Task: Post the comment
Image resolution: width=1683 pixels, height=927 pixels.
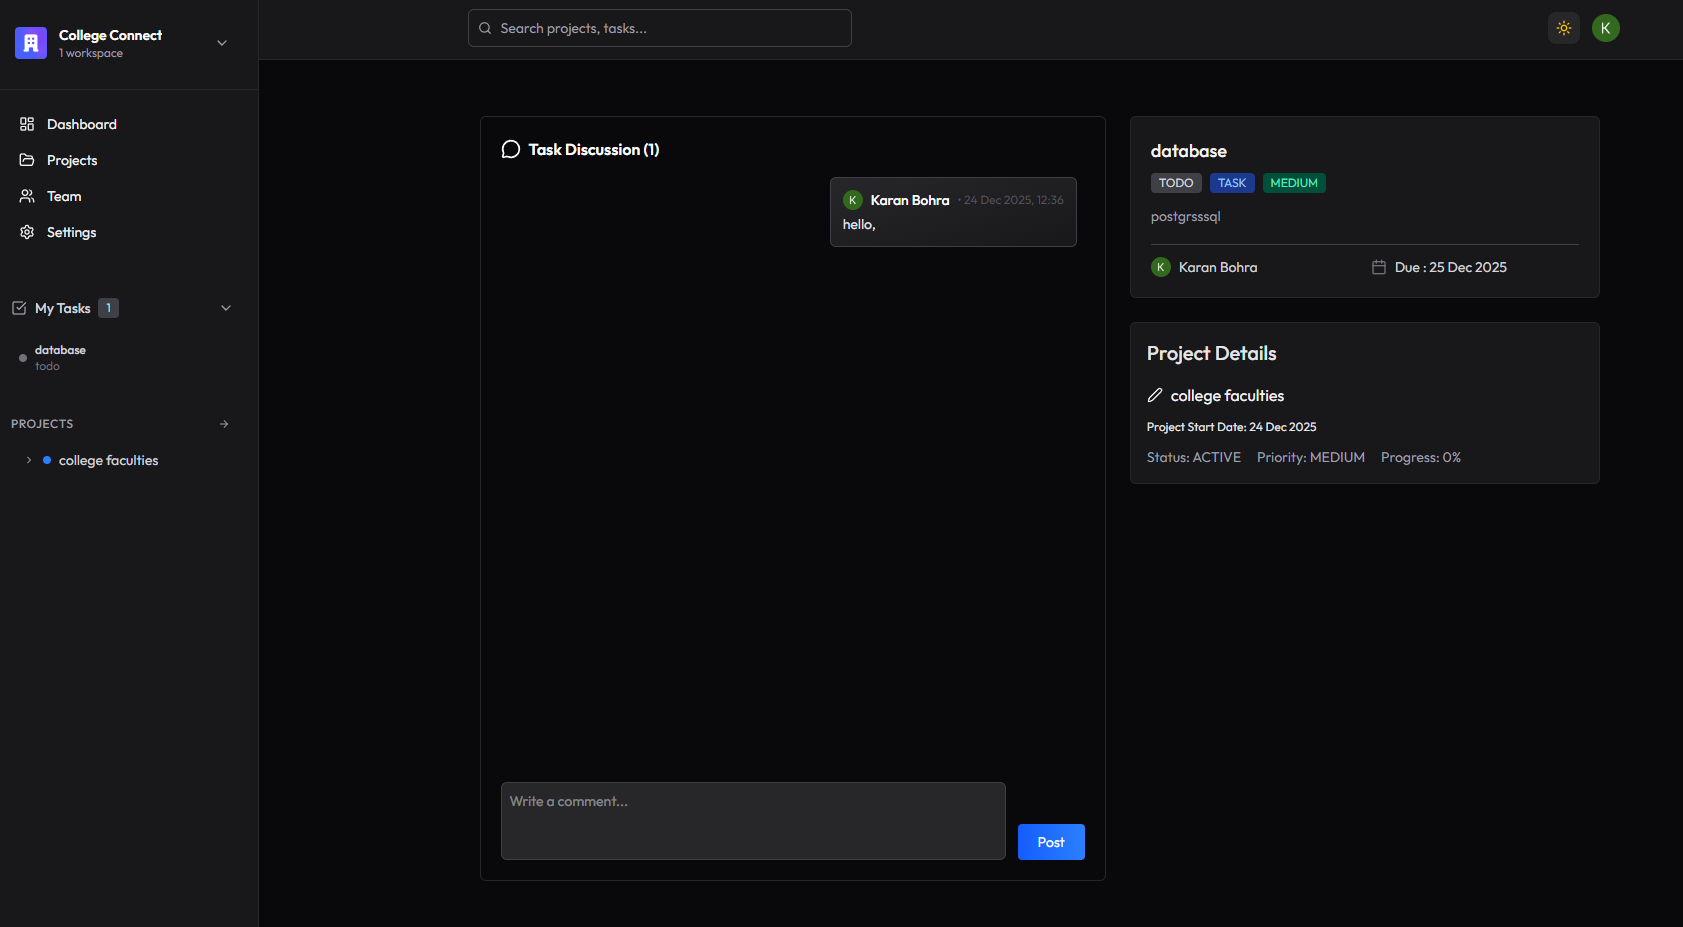Action: [1051, 842]
